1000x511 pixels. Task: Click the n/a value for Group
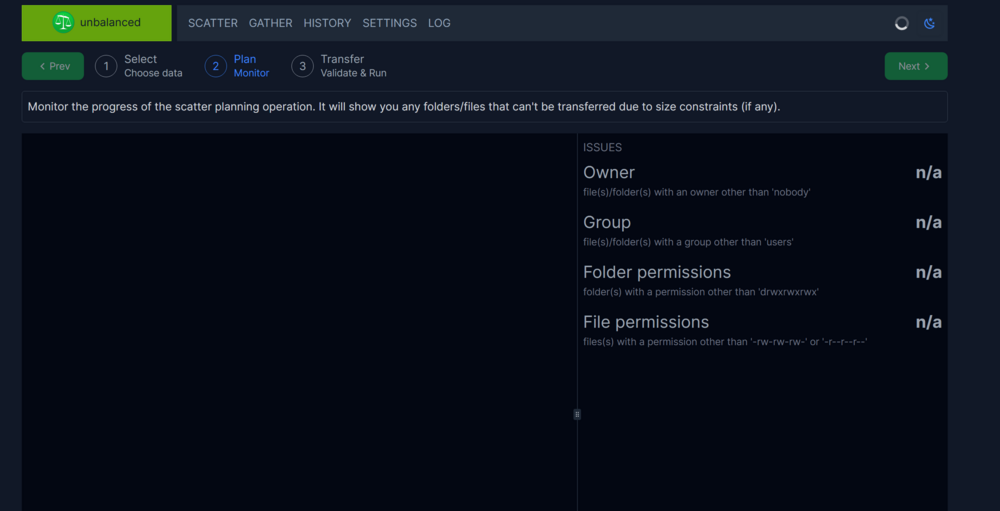click(x=929, y=223)
